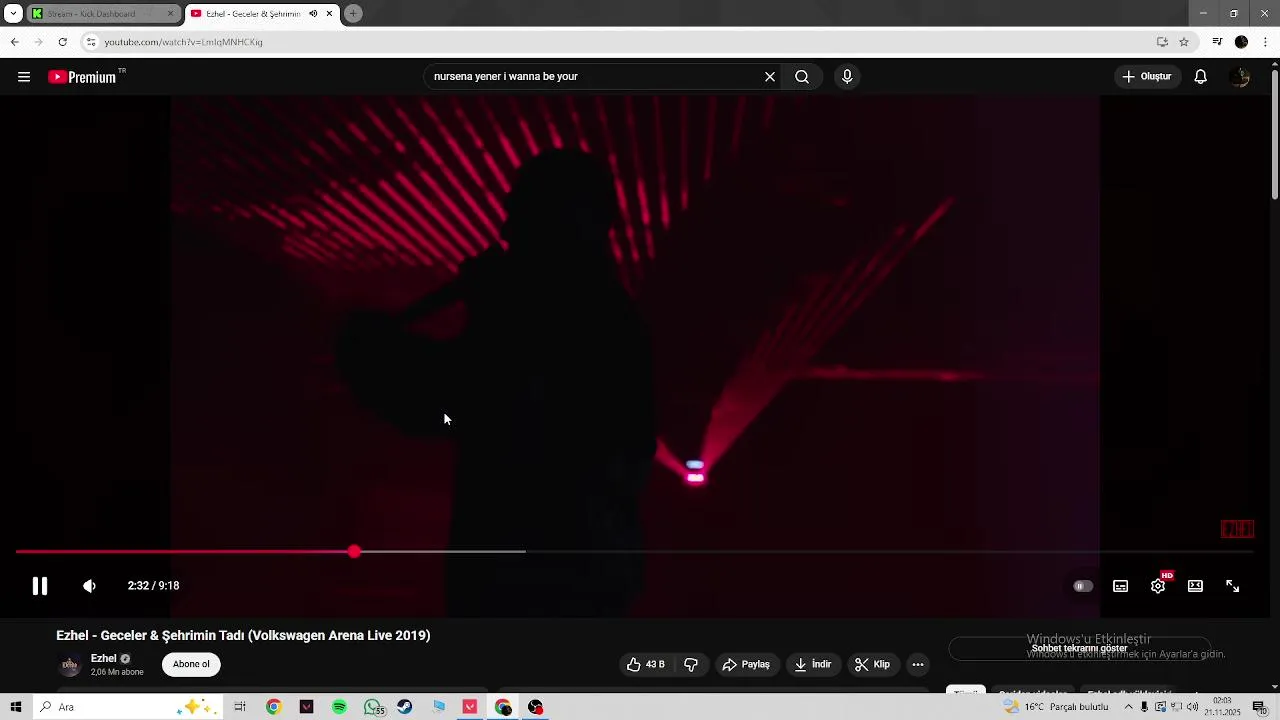Like the video (43 B)
1280x720 pixels.
tap(645, 664)
